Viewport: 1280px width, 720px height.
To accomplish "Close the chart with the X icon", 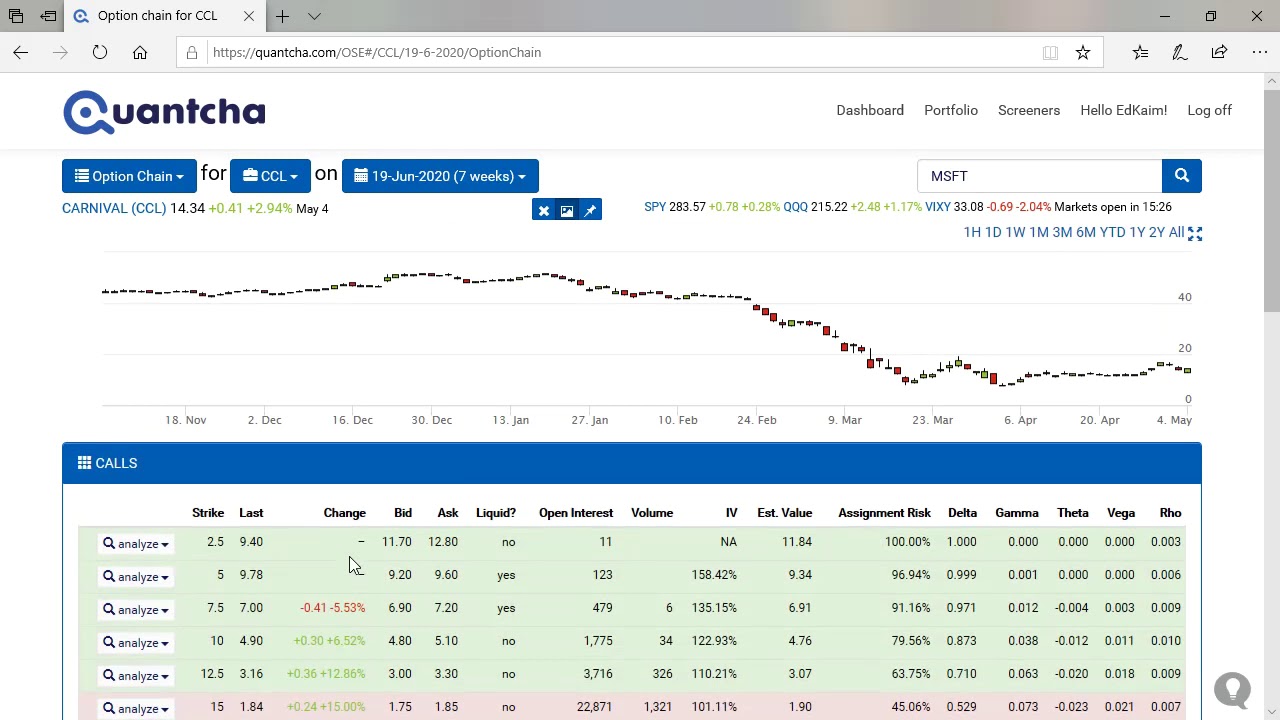I will (544, 211).
